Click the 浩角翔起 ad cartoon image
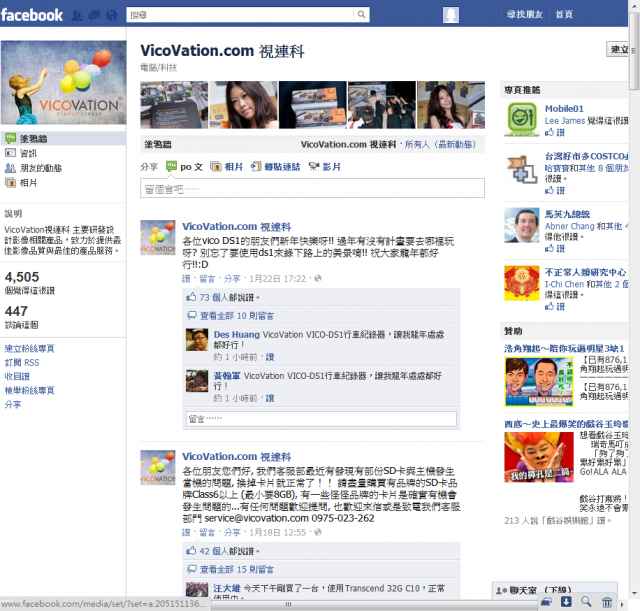Viewport: 640px width, 611px height. (x=539, y=382)
